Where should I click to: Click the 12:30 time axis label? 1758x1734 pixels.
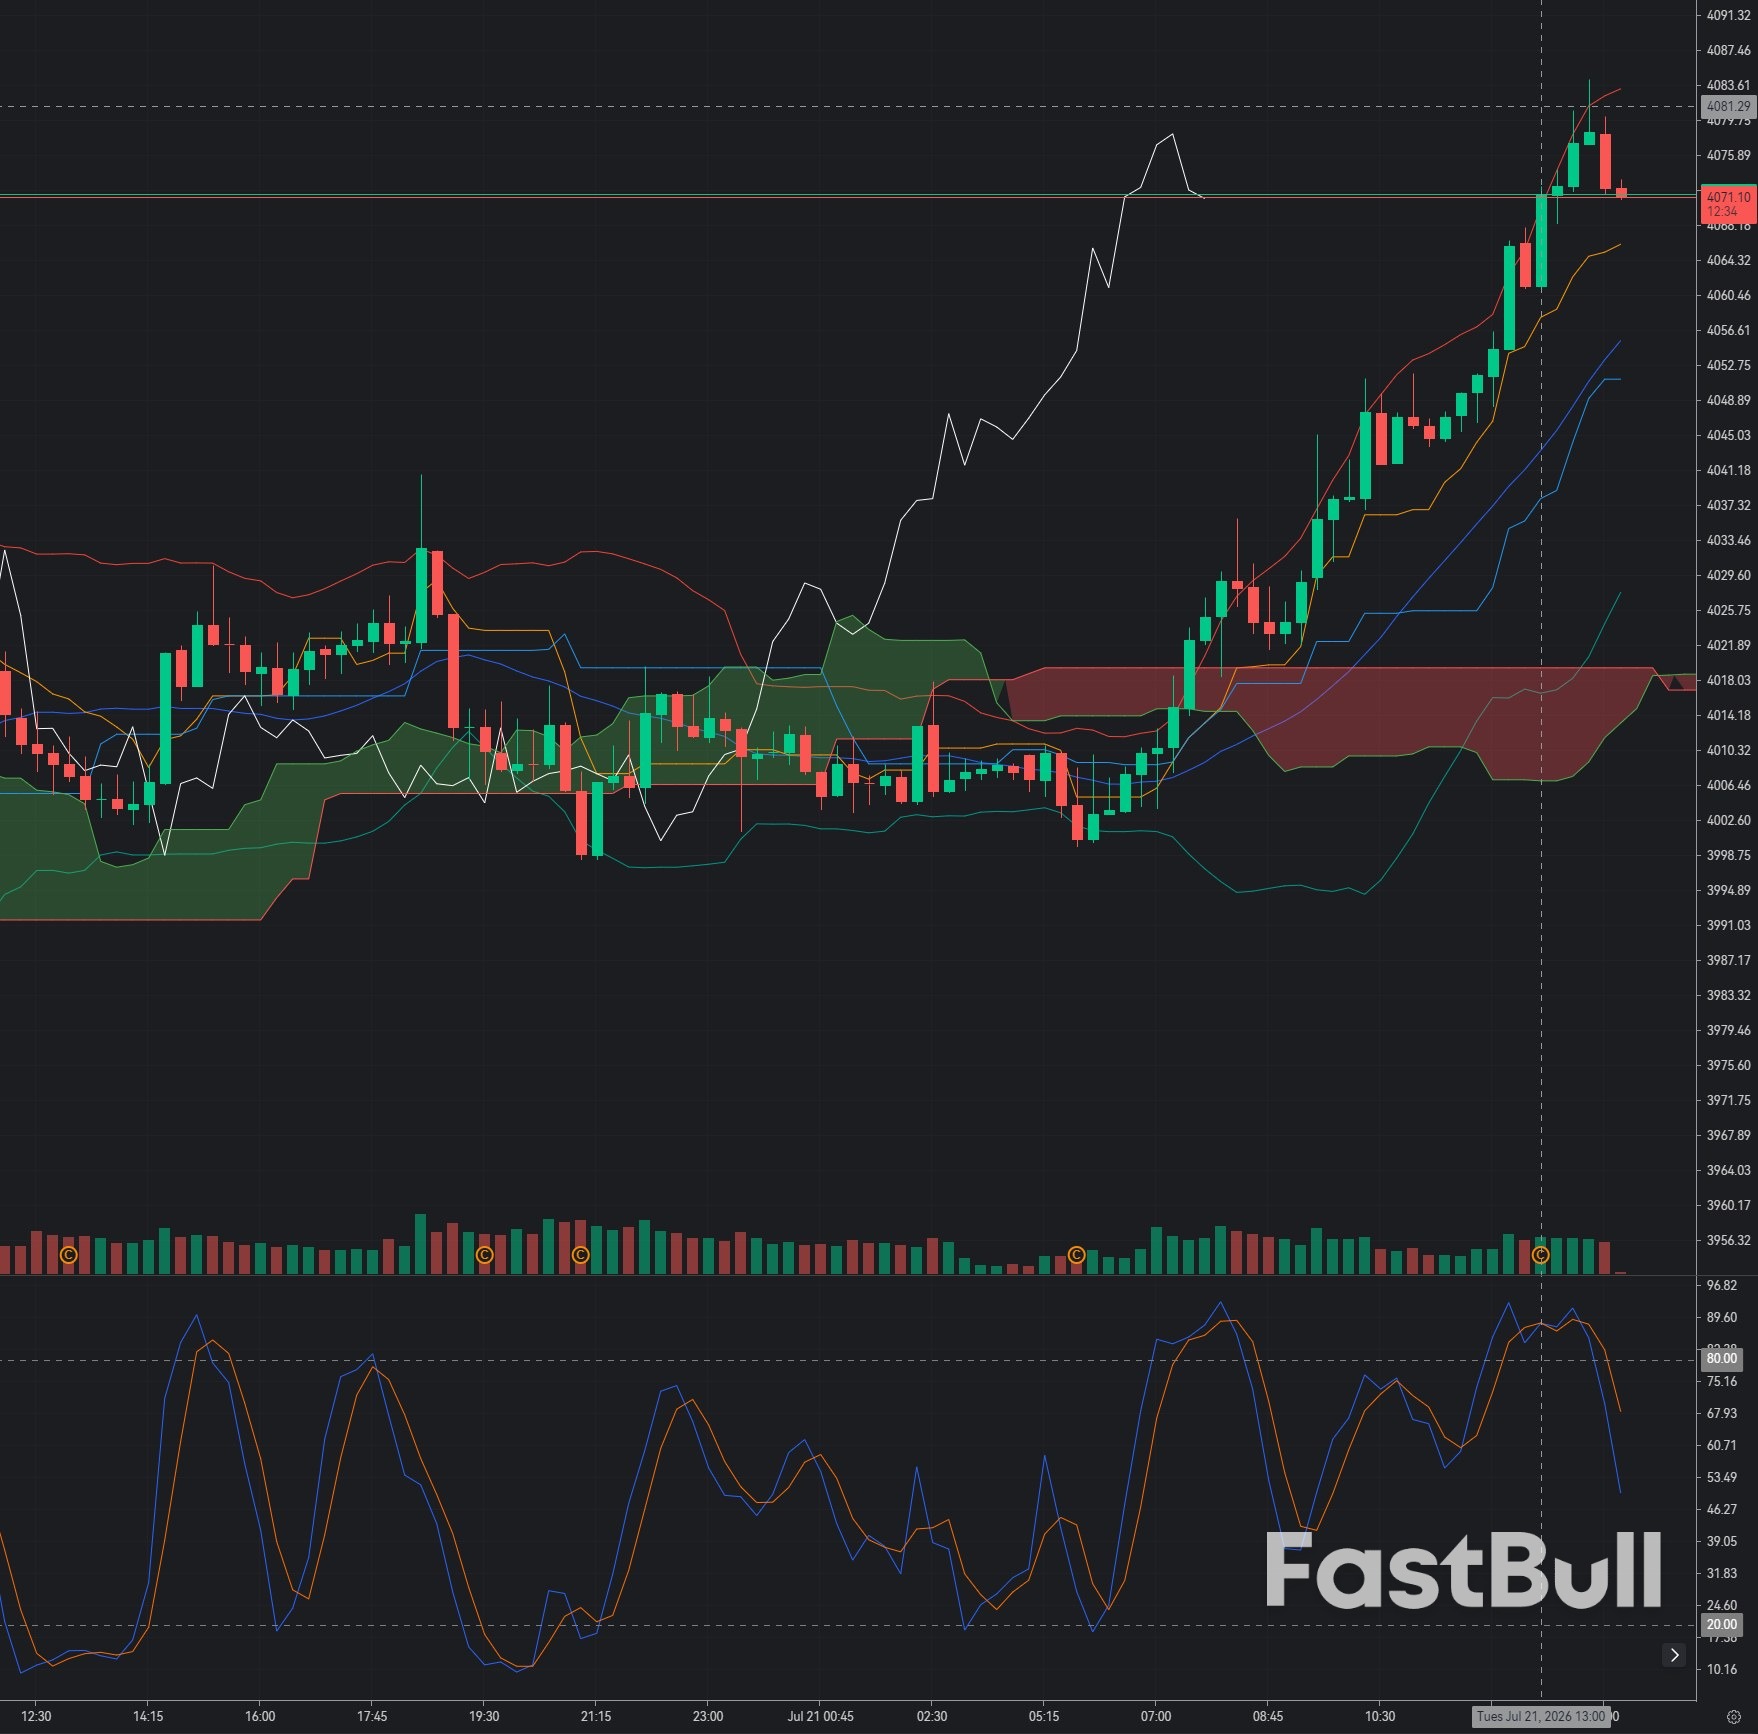[36, 1716]
